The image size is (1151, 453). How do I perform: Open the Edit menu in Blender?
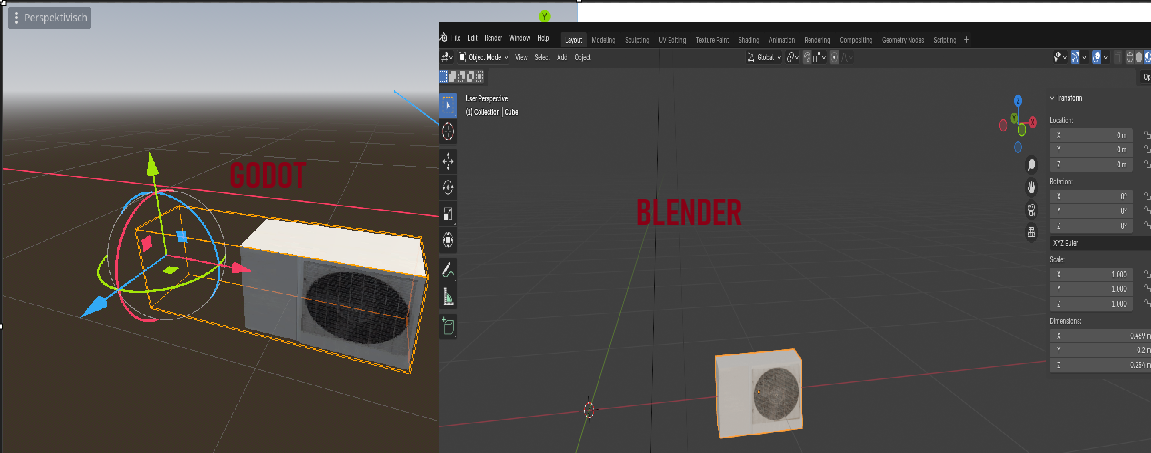(x=472, y=39)
